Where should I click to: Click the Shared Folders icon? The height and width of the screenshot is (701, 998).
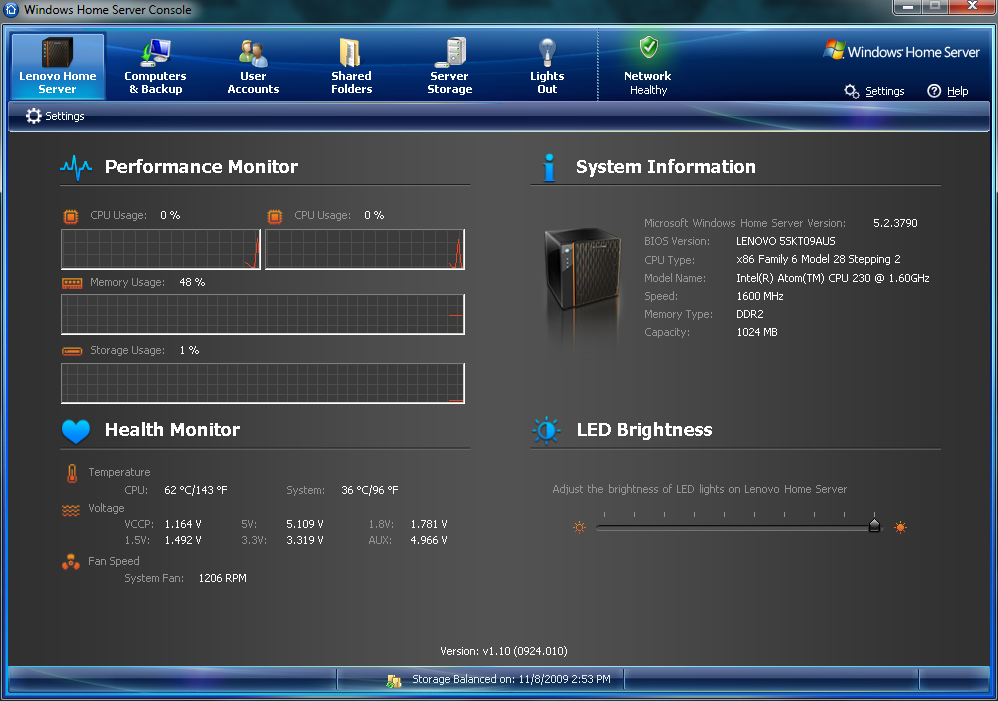click(351, 53)
